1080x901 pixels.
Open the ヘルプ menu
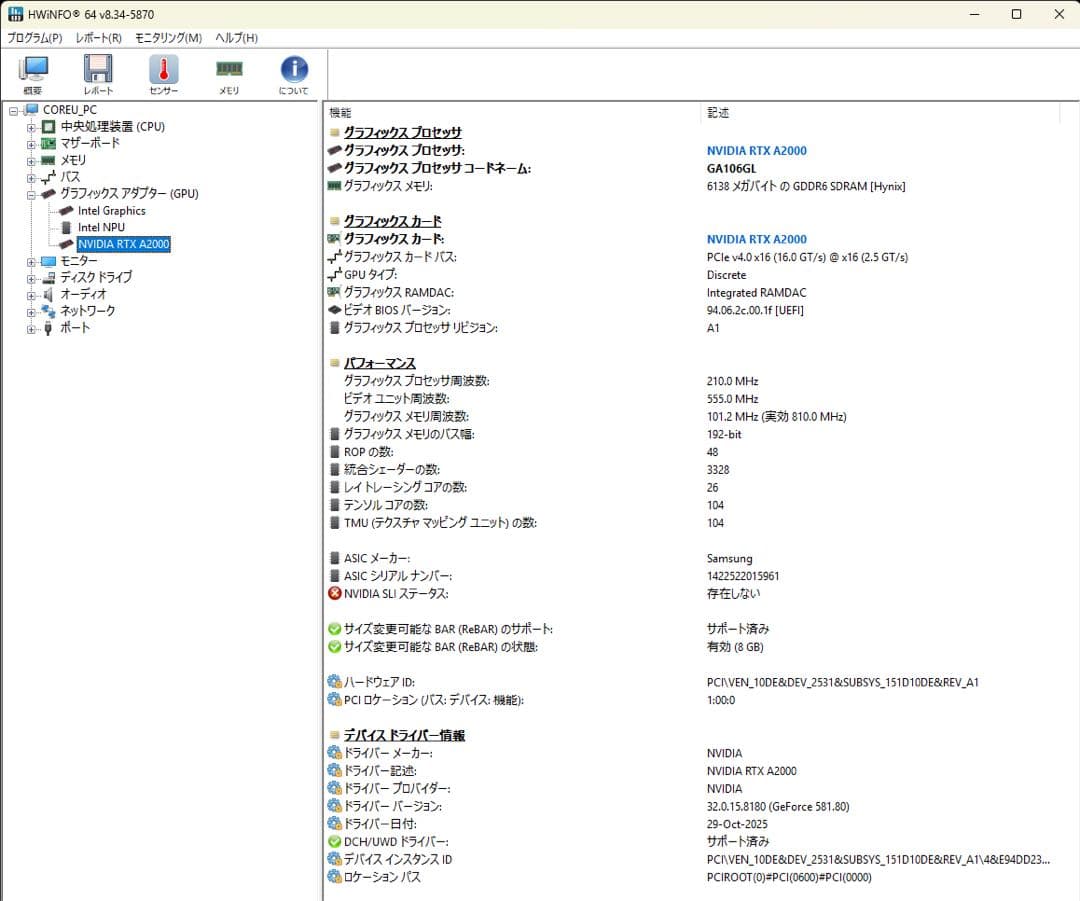234,37
